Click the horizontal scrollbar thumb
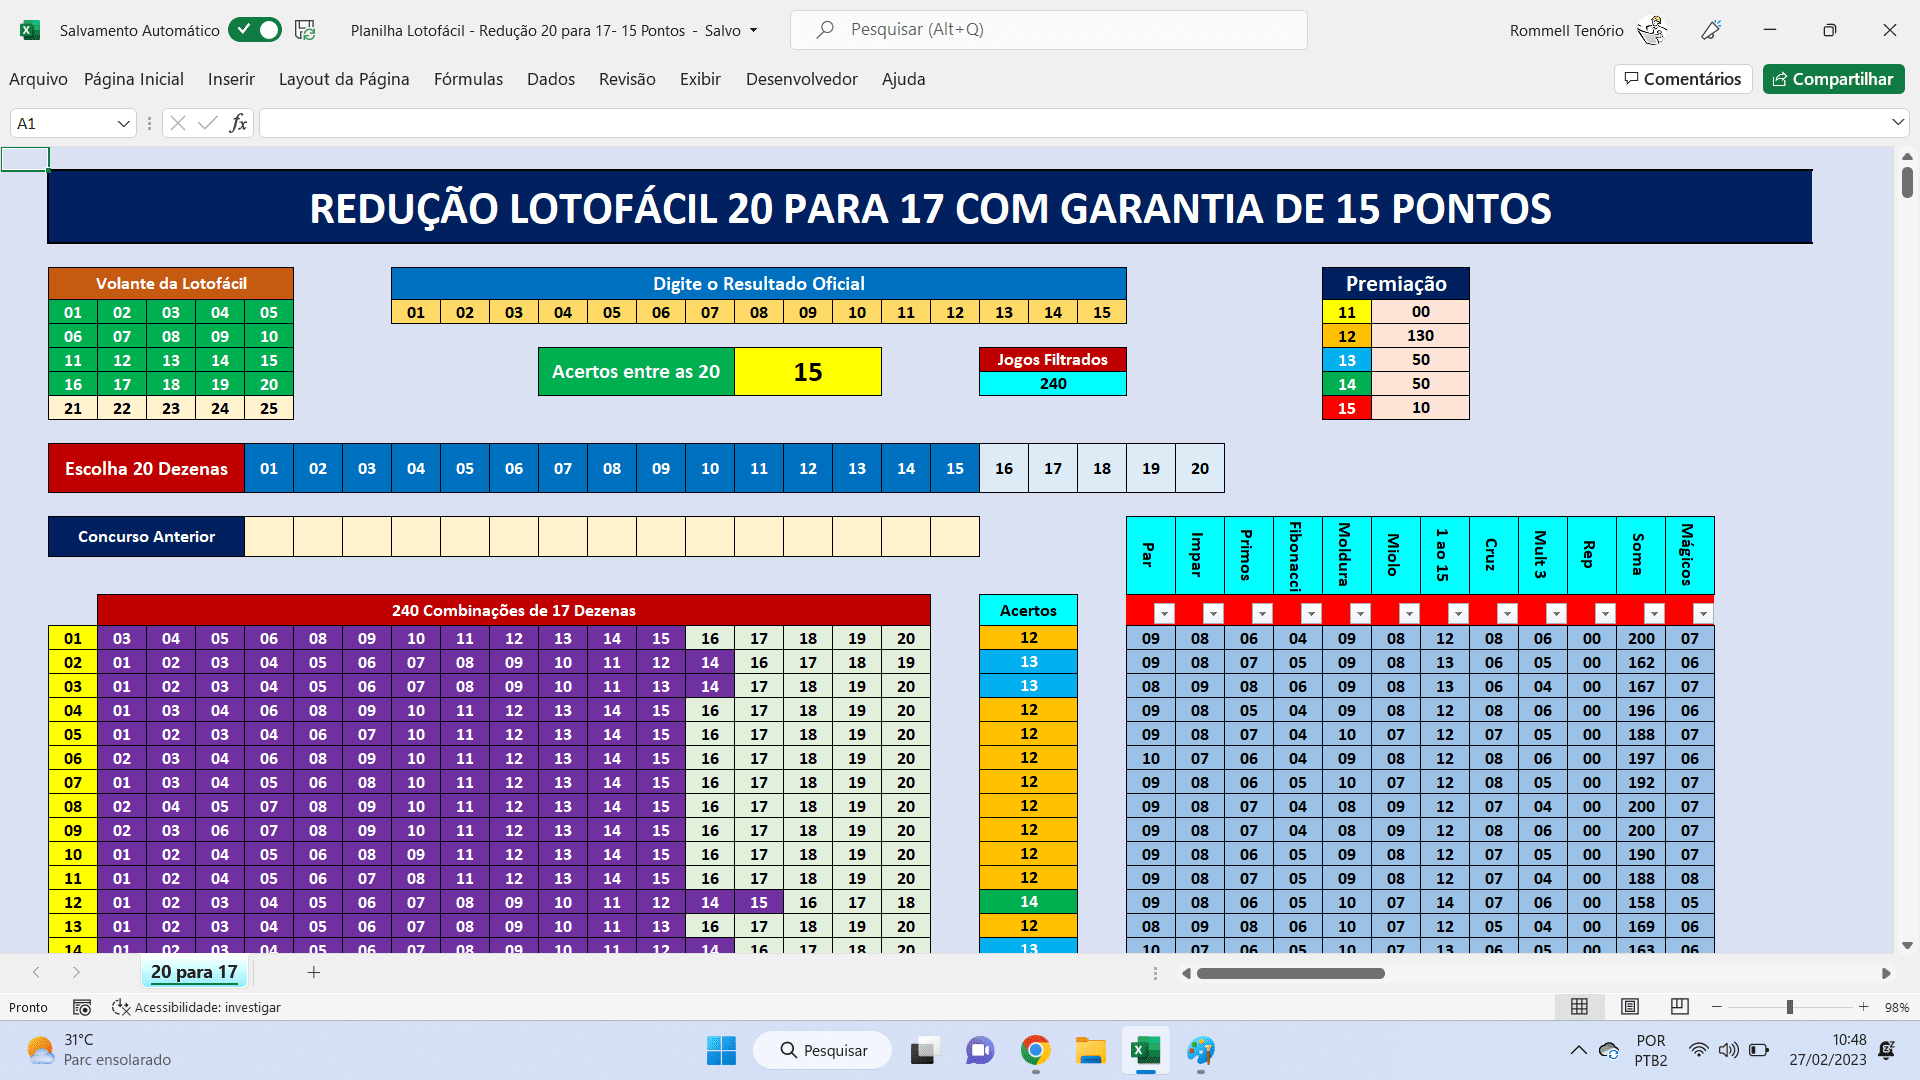 (1290, 973)
